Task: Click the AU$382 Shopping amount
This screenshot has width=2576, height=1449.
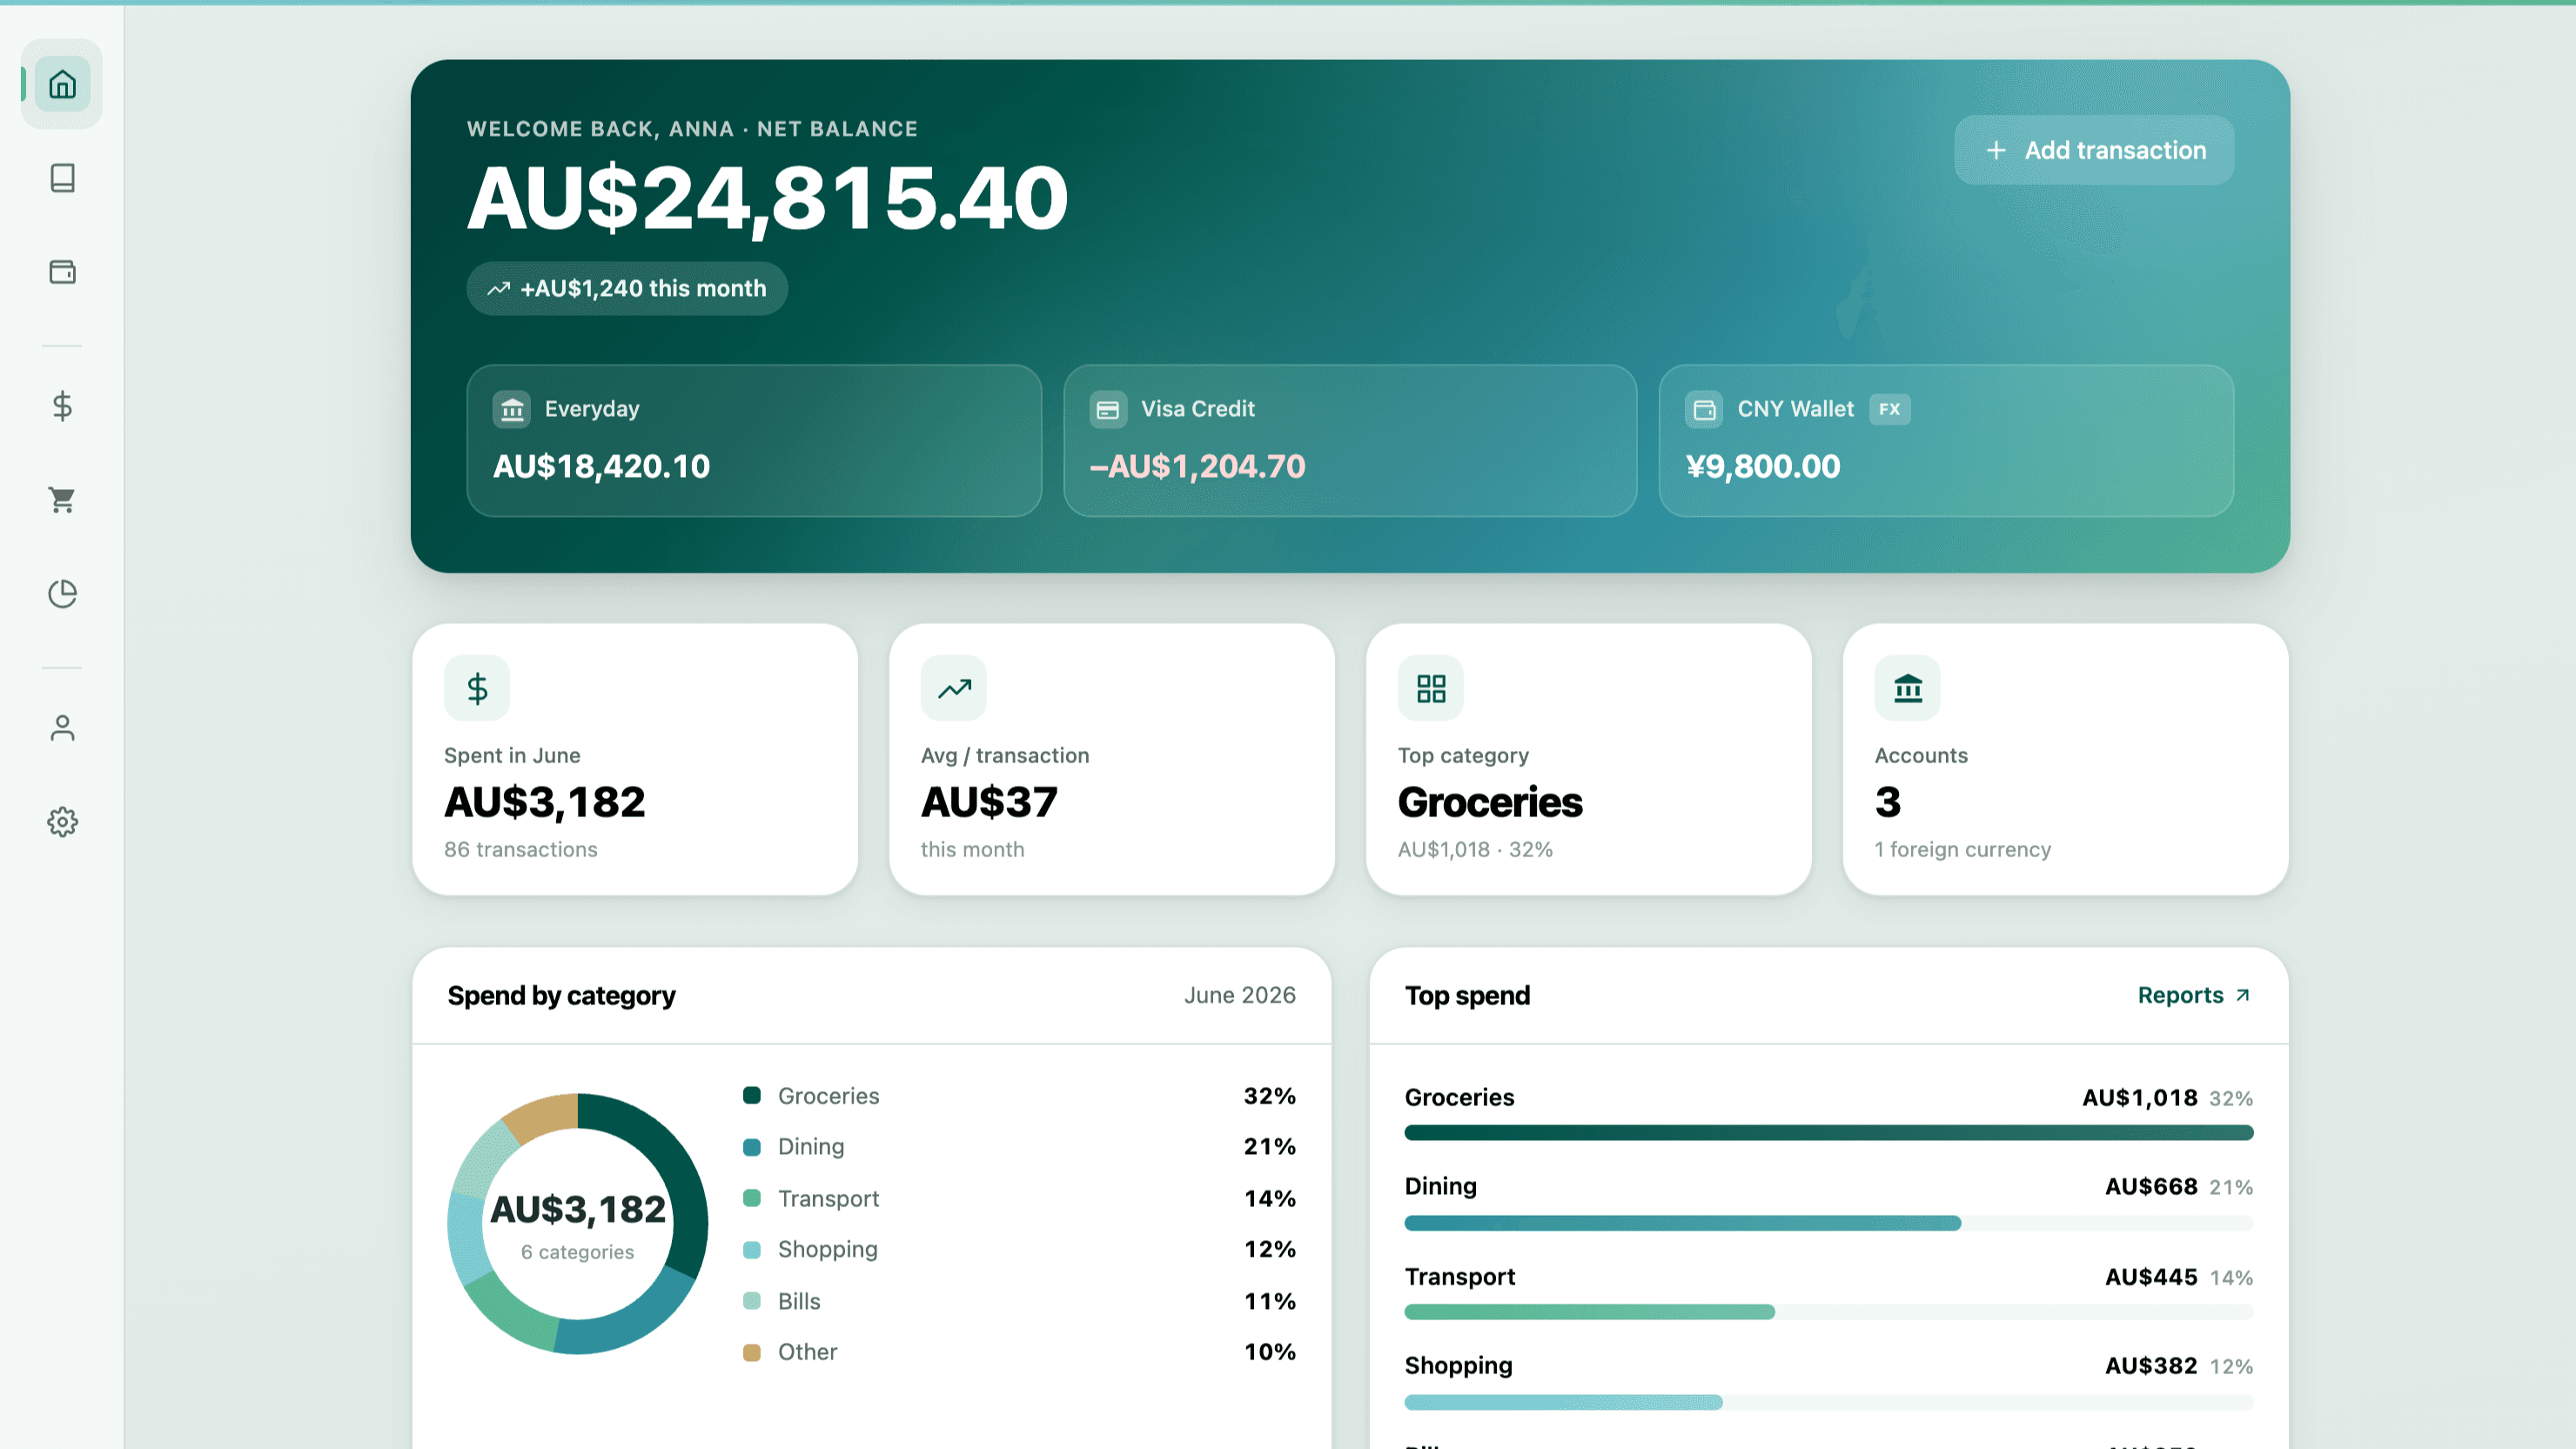Action: [2151, 1366]
